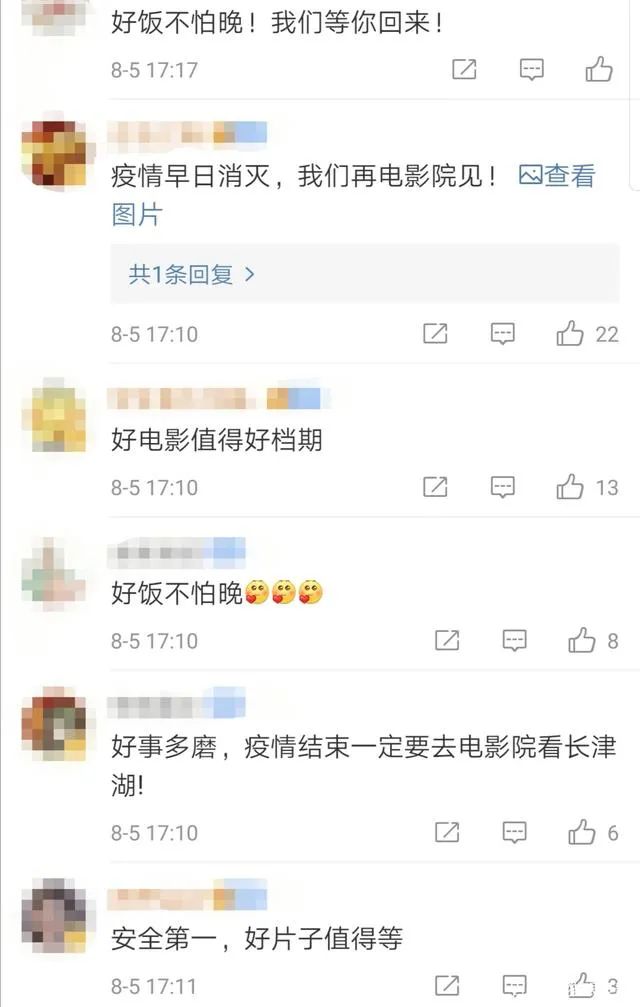The image size is (640, 1007).
Task: Share the comment posted at 8-5 17:17
Action: 464,69
